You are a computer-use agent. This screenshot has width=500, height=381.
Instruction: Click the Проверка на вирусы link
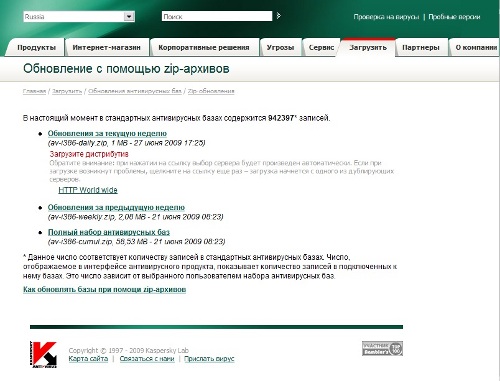click(x=386, y=17)
